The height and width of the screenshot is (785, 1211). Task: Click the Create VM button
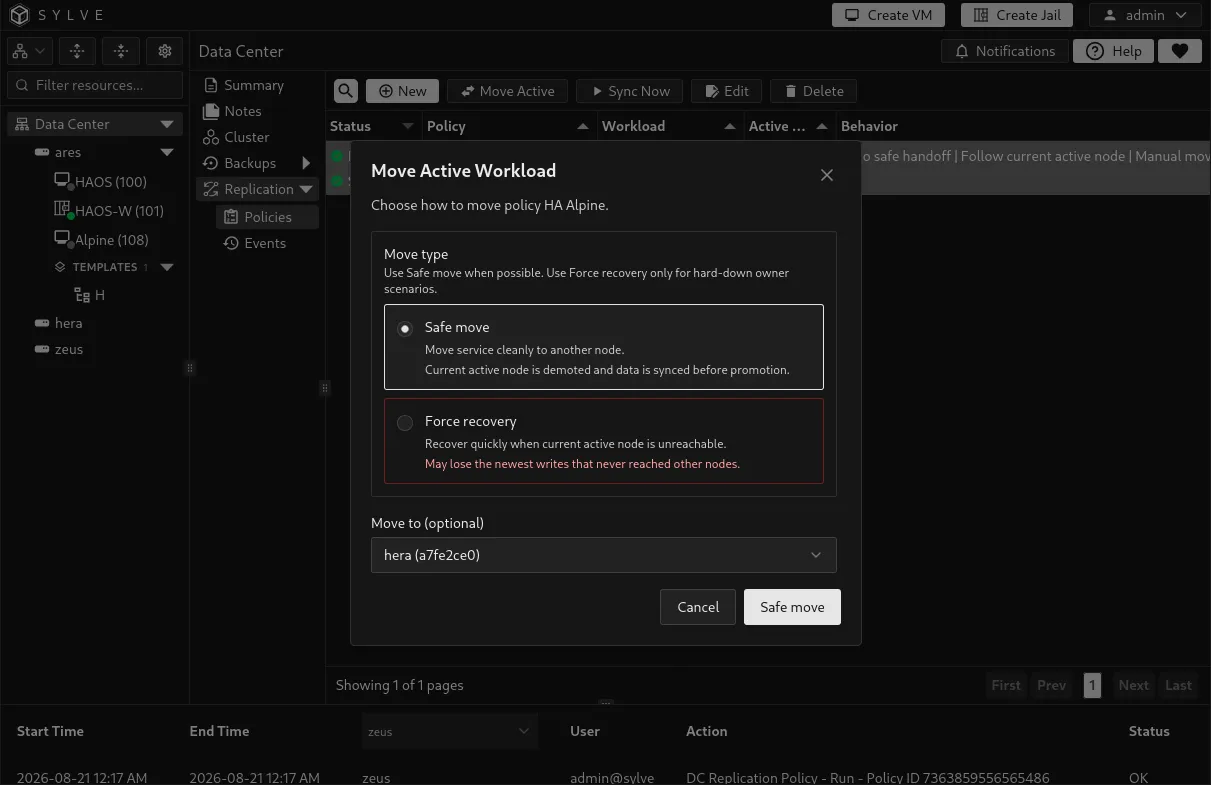coord(890,15)
